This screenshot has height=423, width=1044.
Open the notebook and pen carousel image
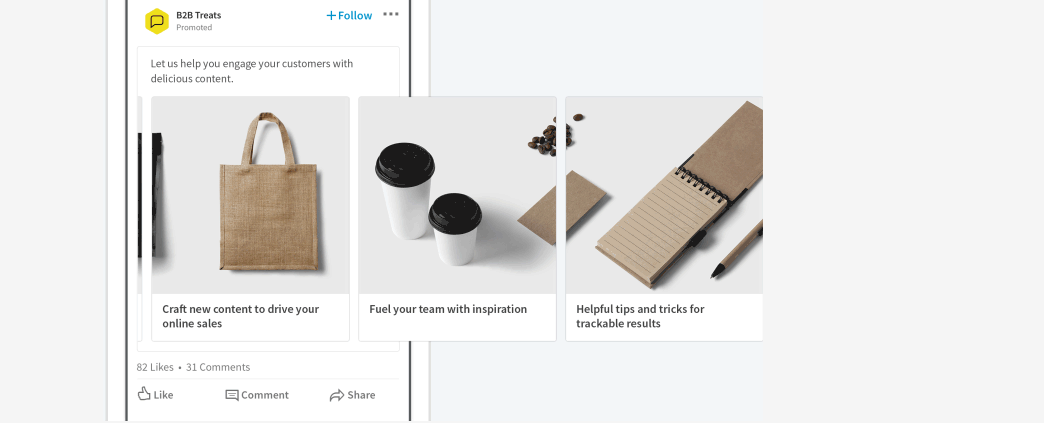click(664, 195)
